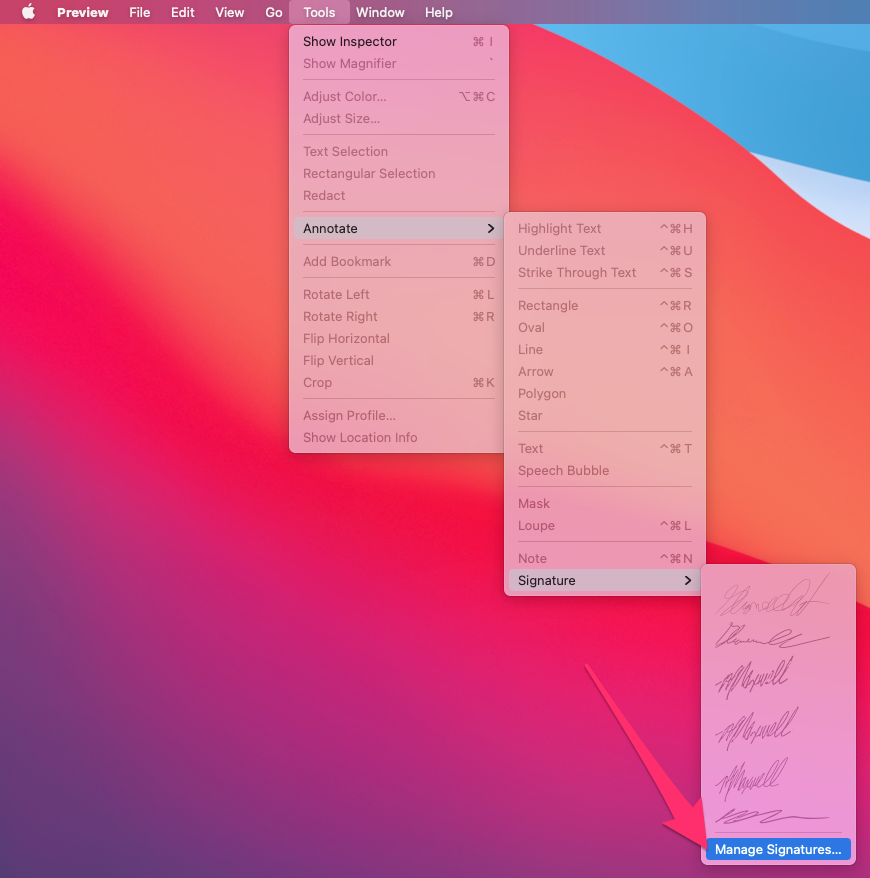This screenshot has width=870, height=878.
Task: Choose Highlight Text annotation
Action: 605,228
